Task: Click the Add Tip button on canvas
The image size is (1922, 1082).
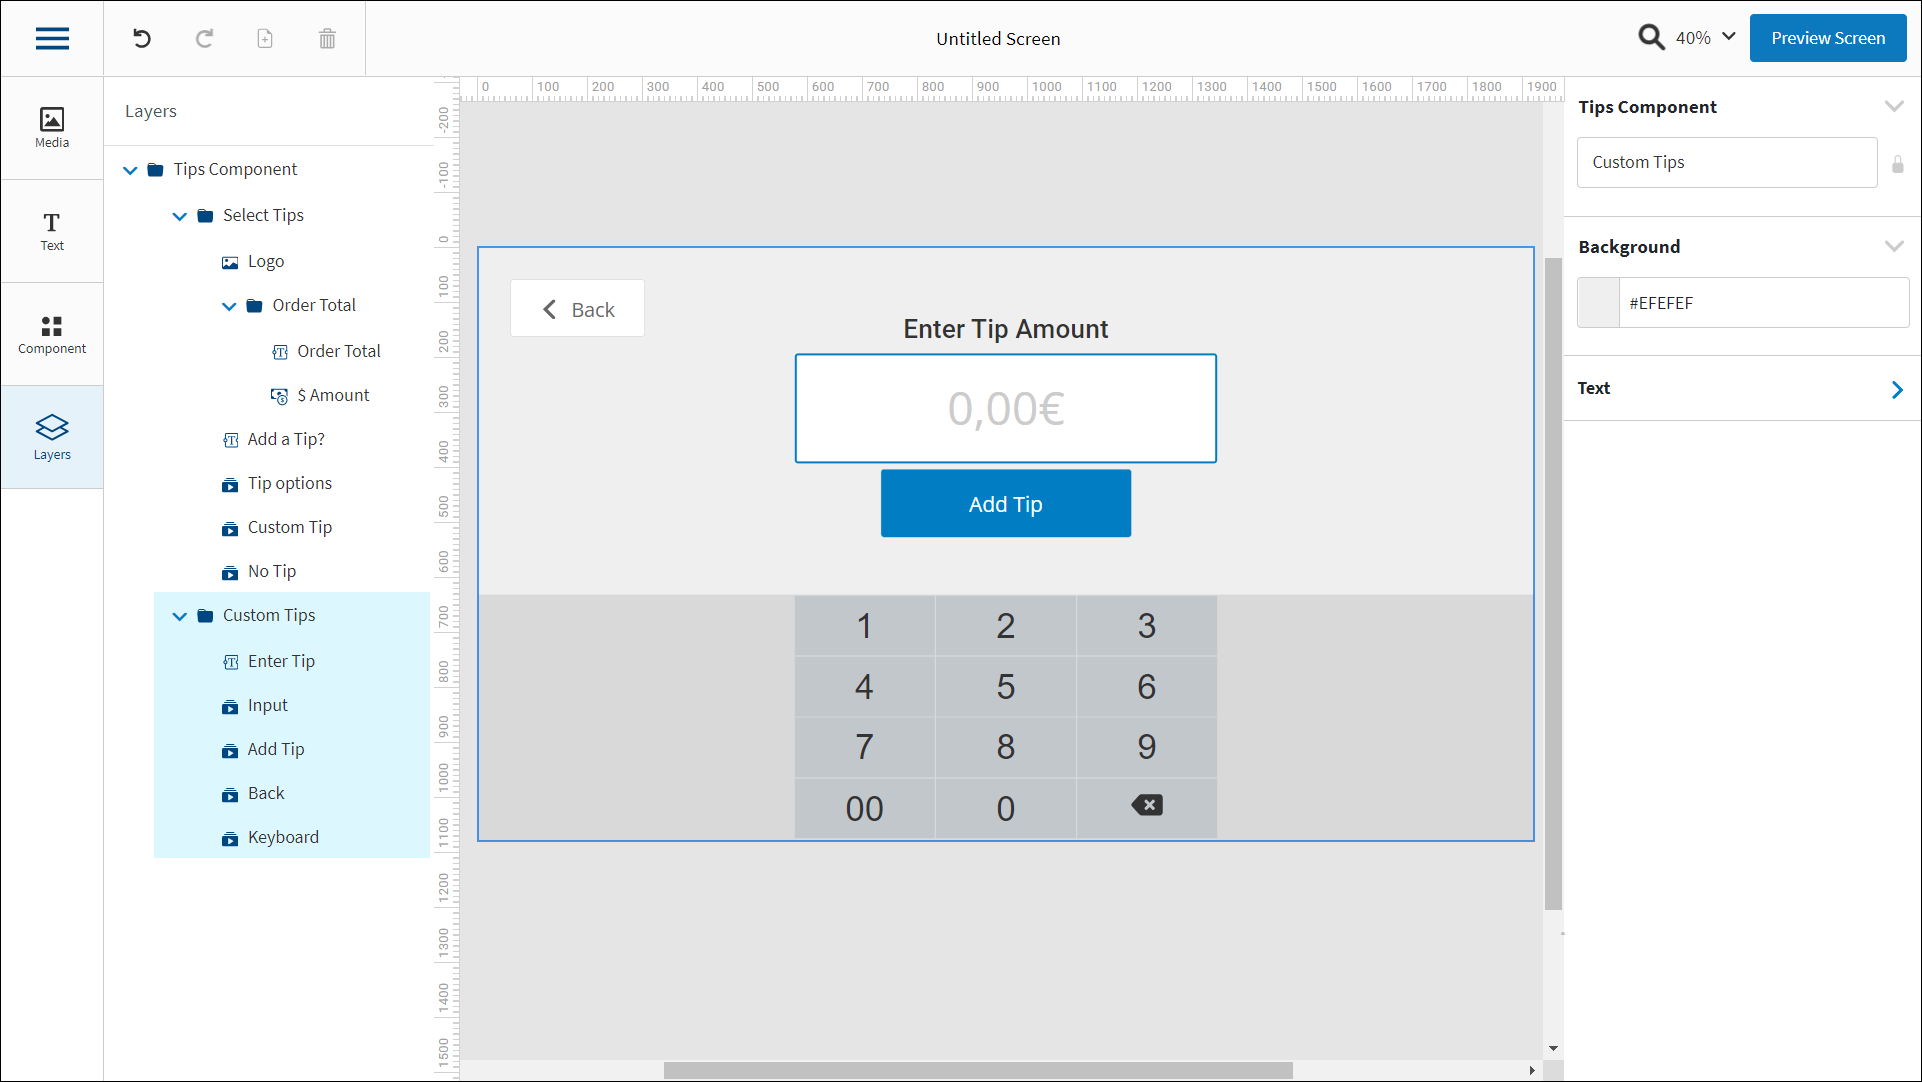Action: coord(1005,504)
